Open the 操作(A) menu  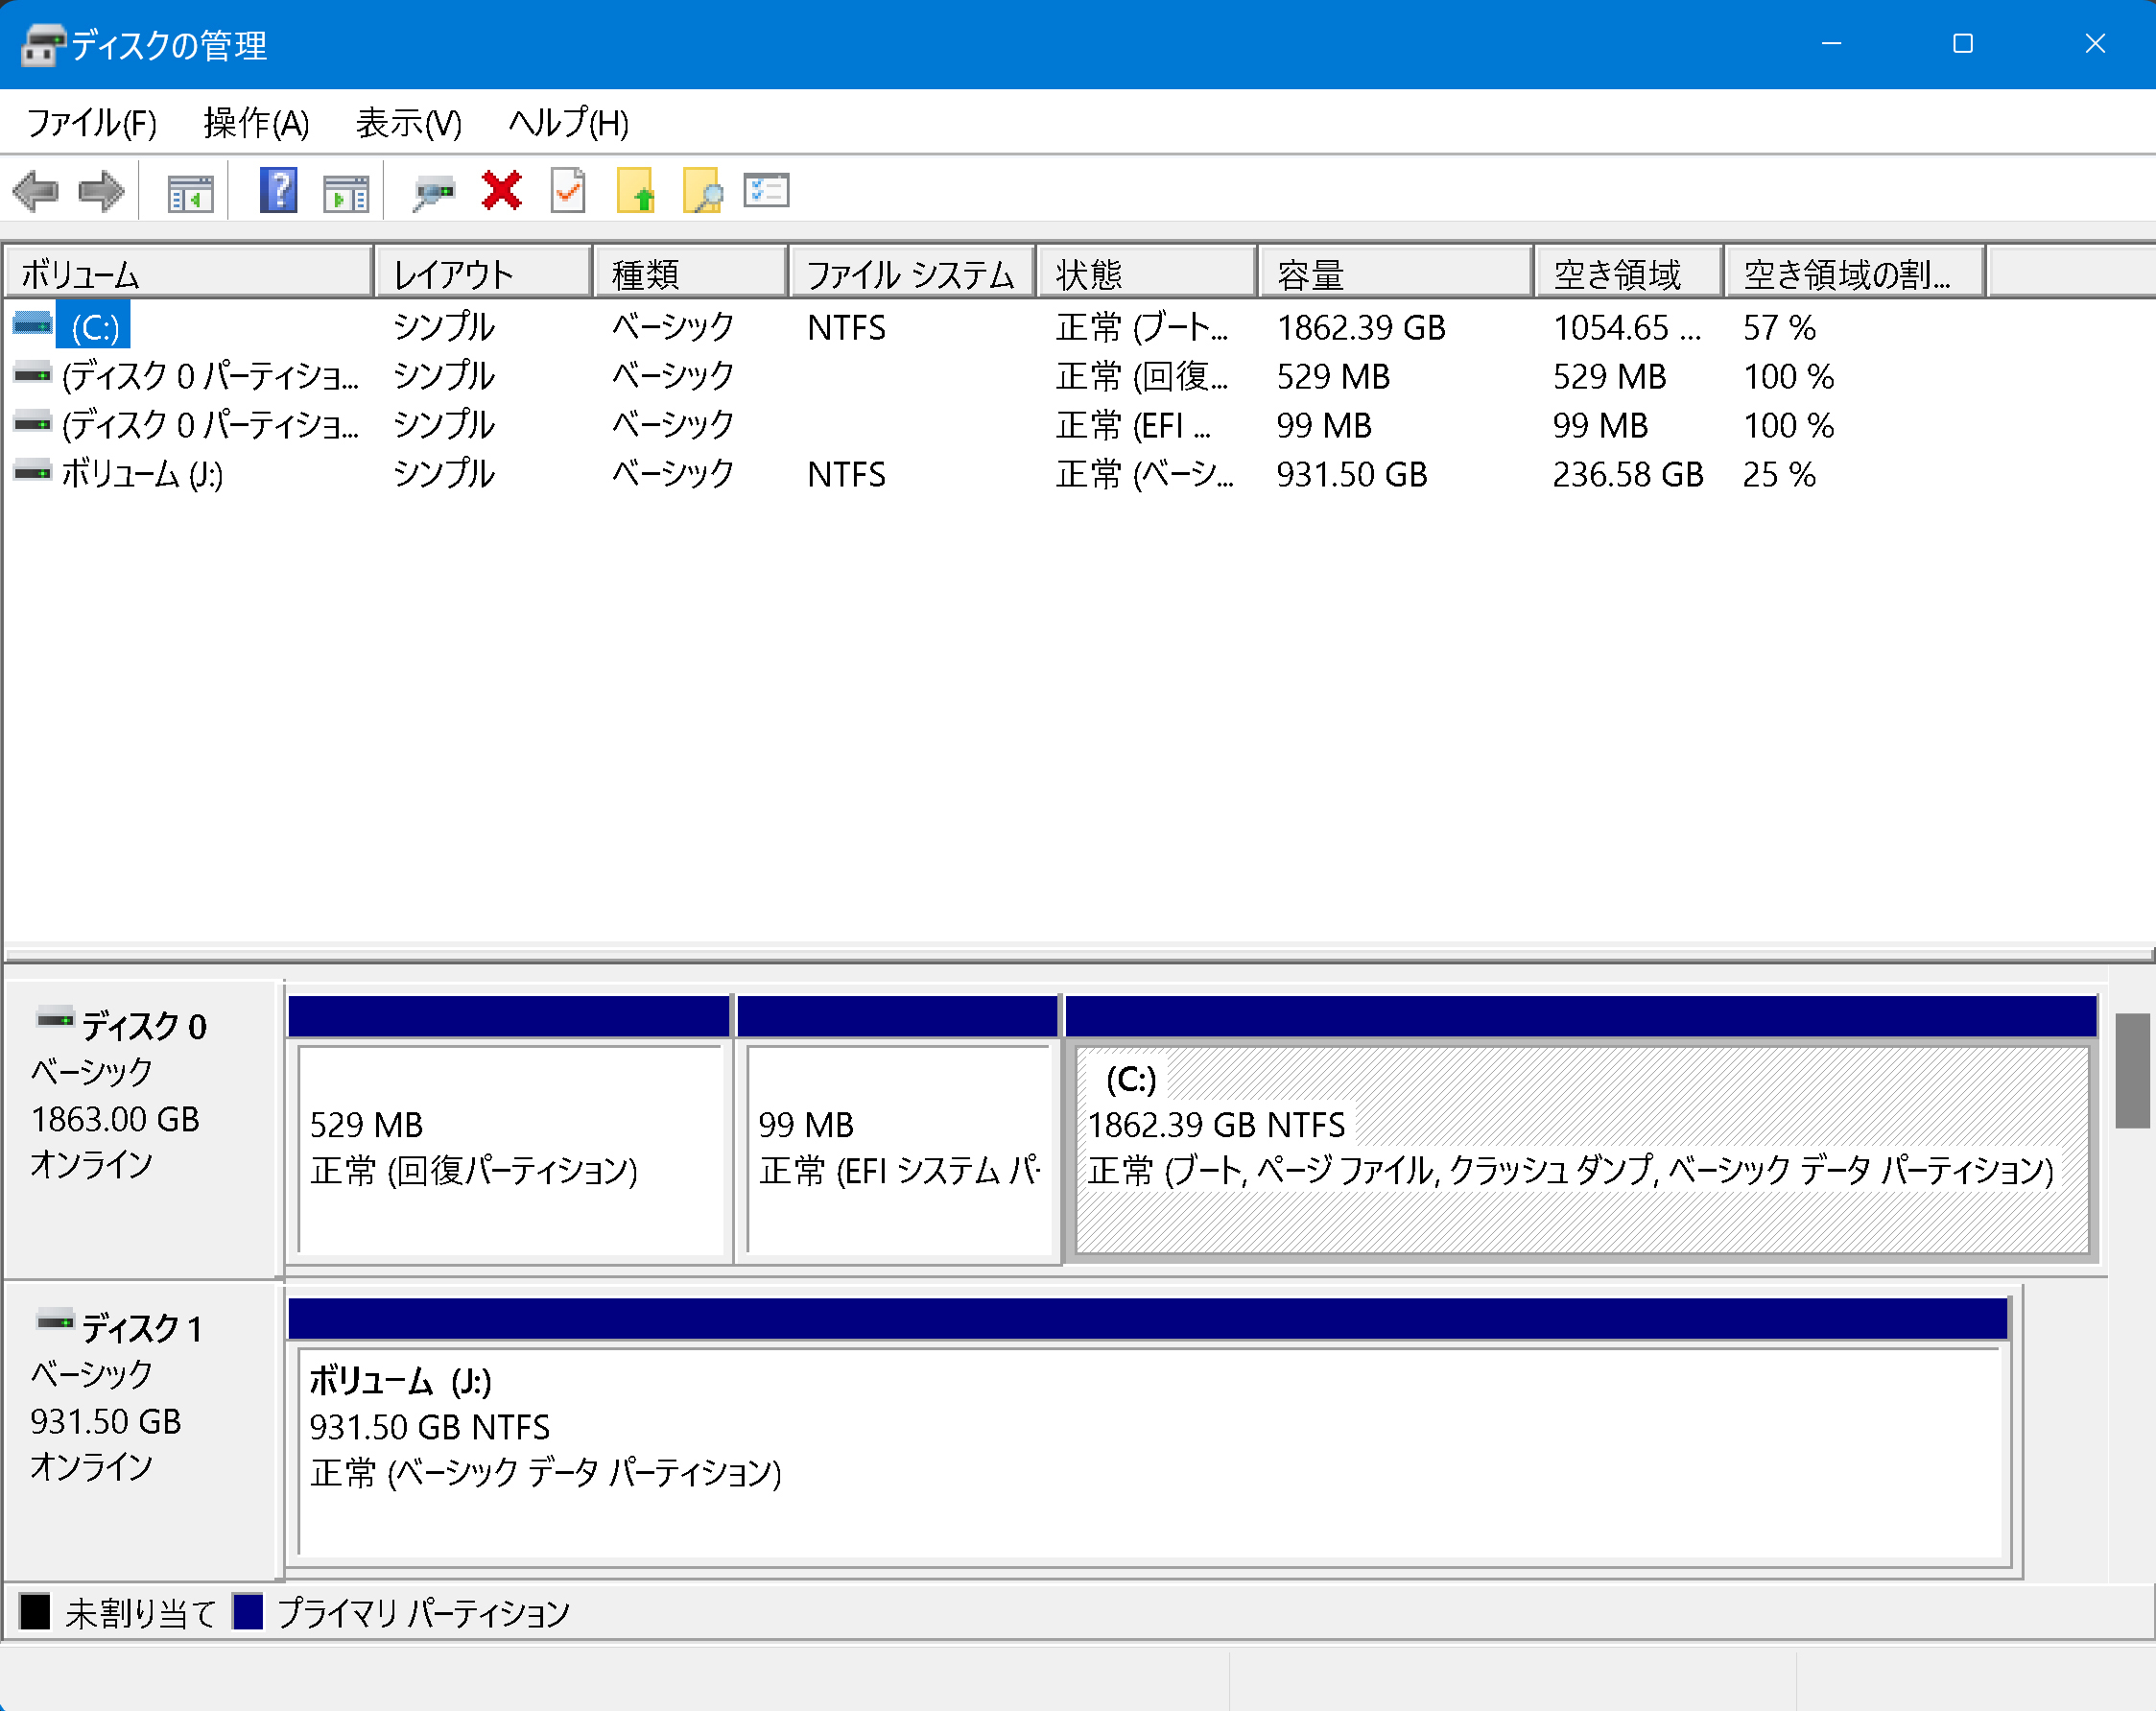coord(256,123)
